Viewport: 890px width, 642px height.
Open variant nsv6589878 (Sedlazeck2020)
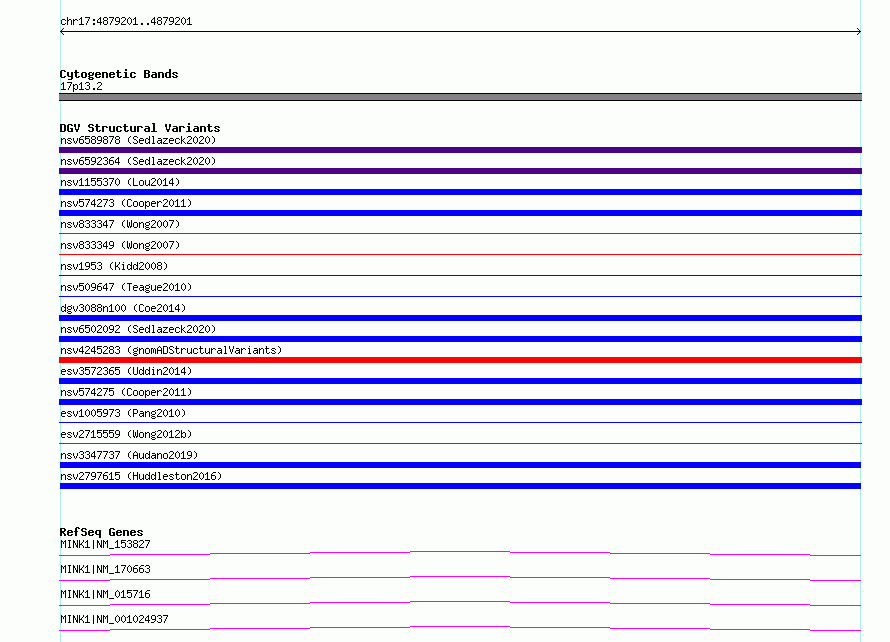point(138,140)
